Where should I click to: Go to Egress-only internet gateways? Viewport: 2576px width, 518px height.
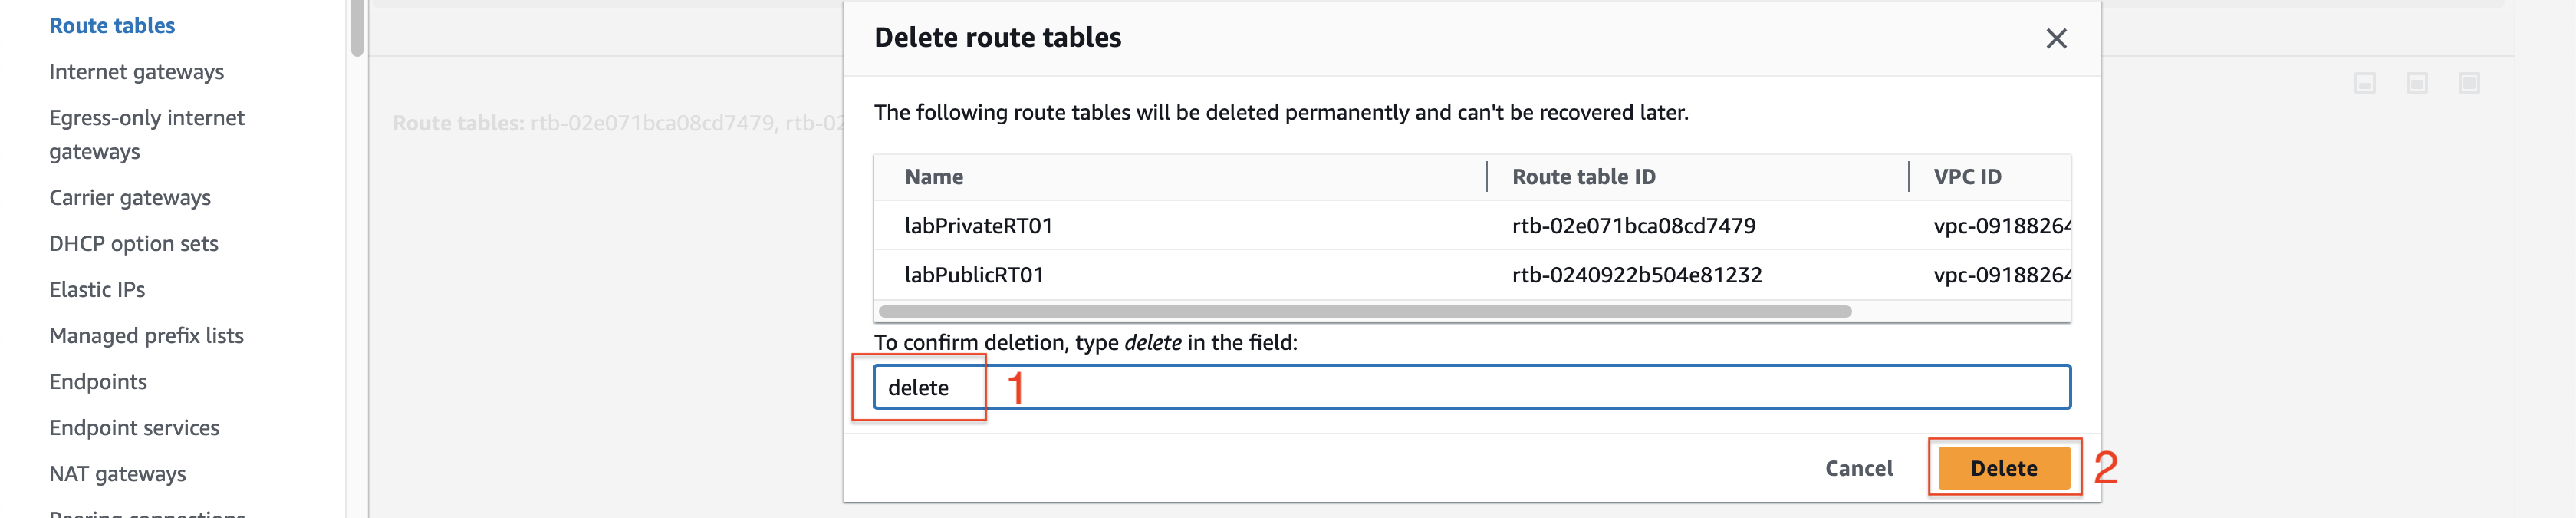[147, 135]
